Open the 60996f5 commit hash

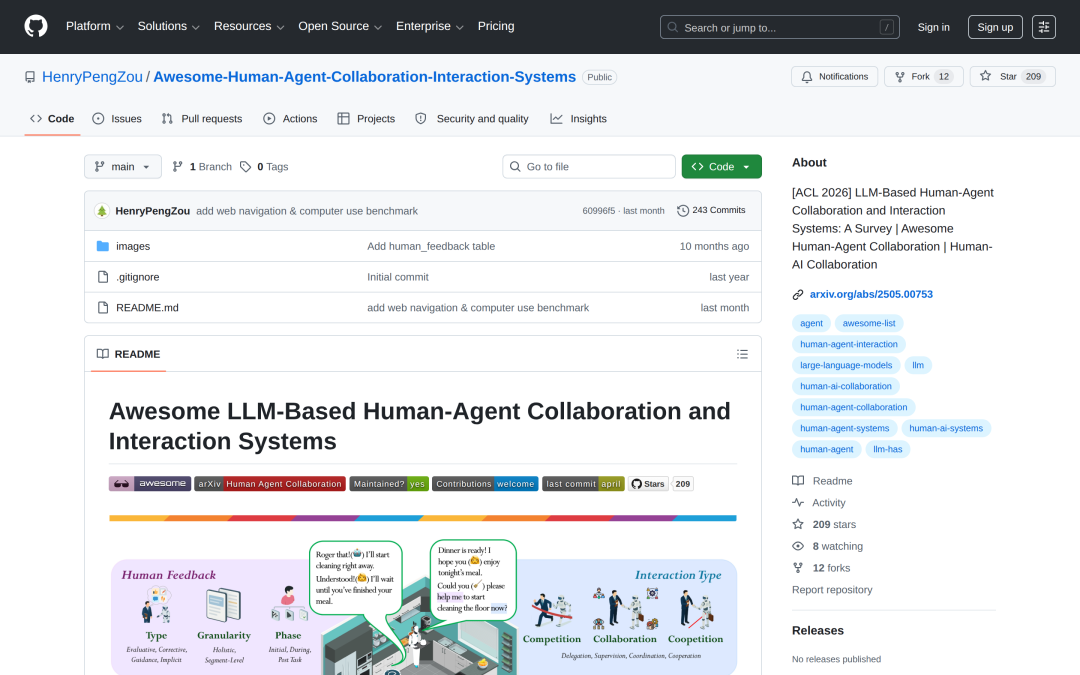pos(599,211)
